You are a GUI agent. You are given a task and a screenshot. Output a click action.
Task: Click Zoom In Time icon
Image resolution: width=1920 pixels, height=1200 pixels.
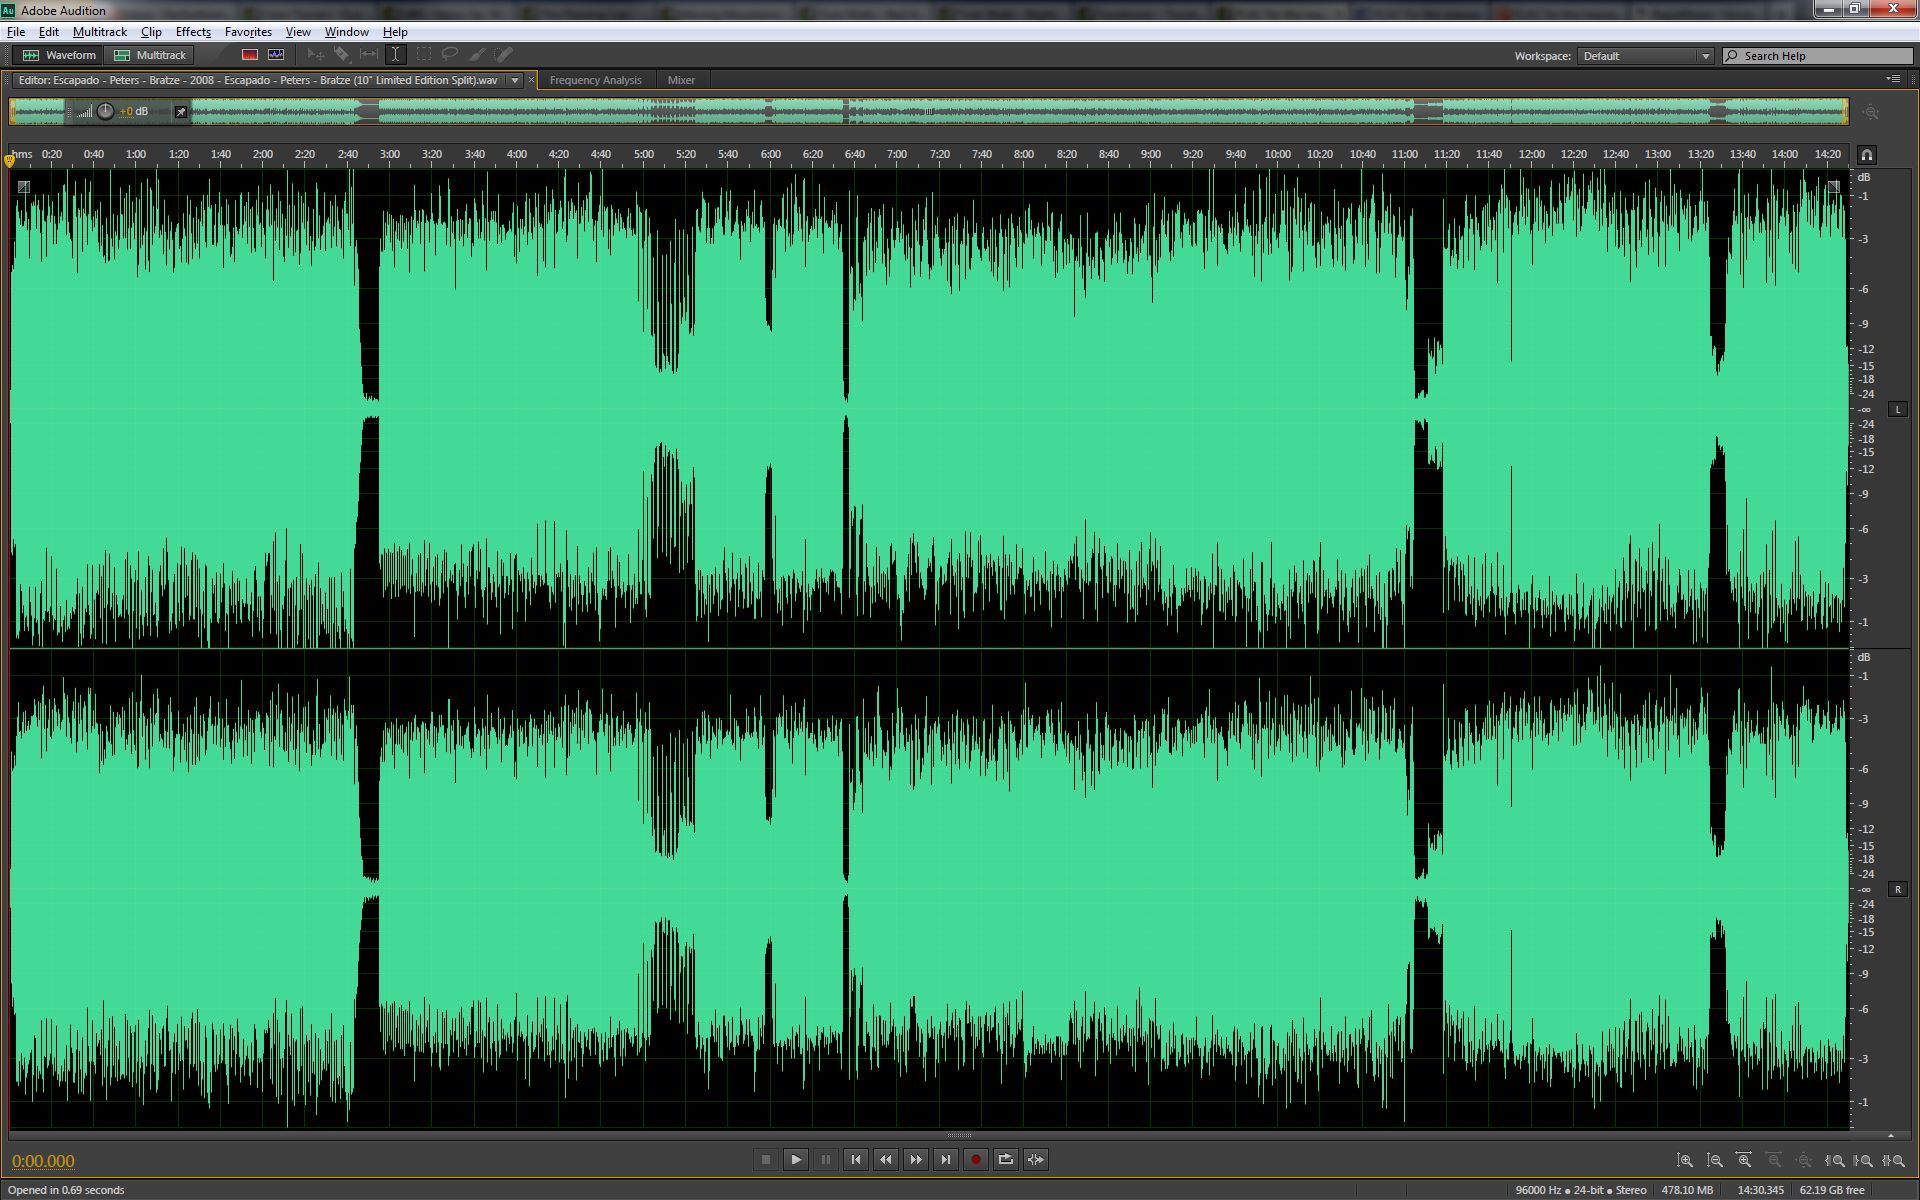(1744, 1161)
